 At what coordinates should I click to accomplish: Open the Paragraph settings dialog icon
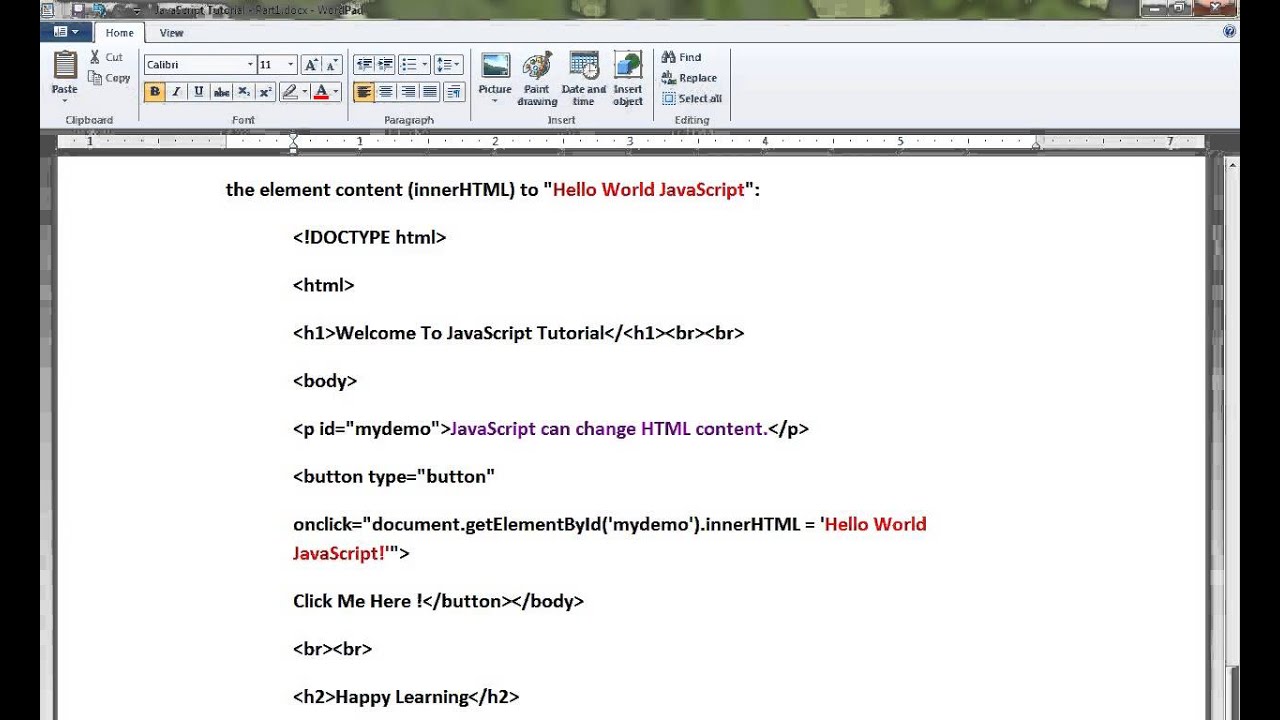[454, 92]
